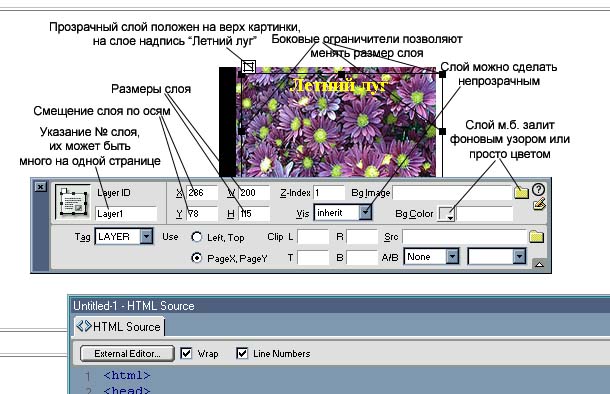Open help via the question mark icon
610x394 pixels.
pos(538,189)
